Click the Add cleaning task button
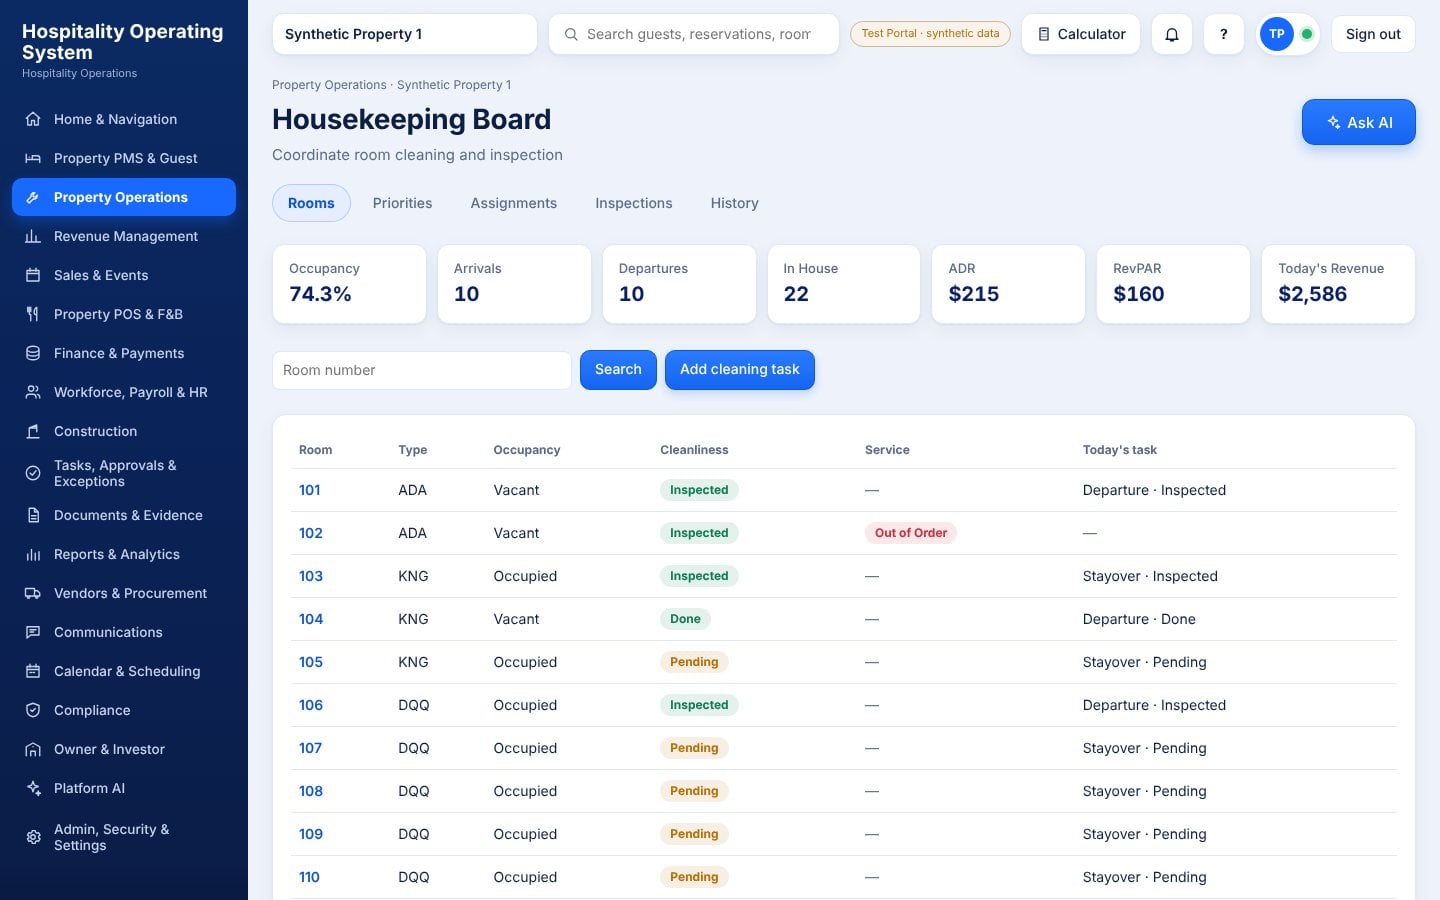Screen dimensions: 1440x900 click(740, 369)
